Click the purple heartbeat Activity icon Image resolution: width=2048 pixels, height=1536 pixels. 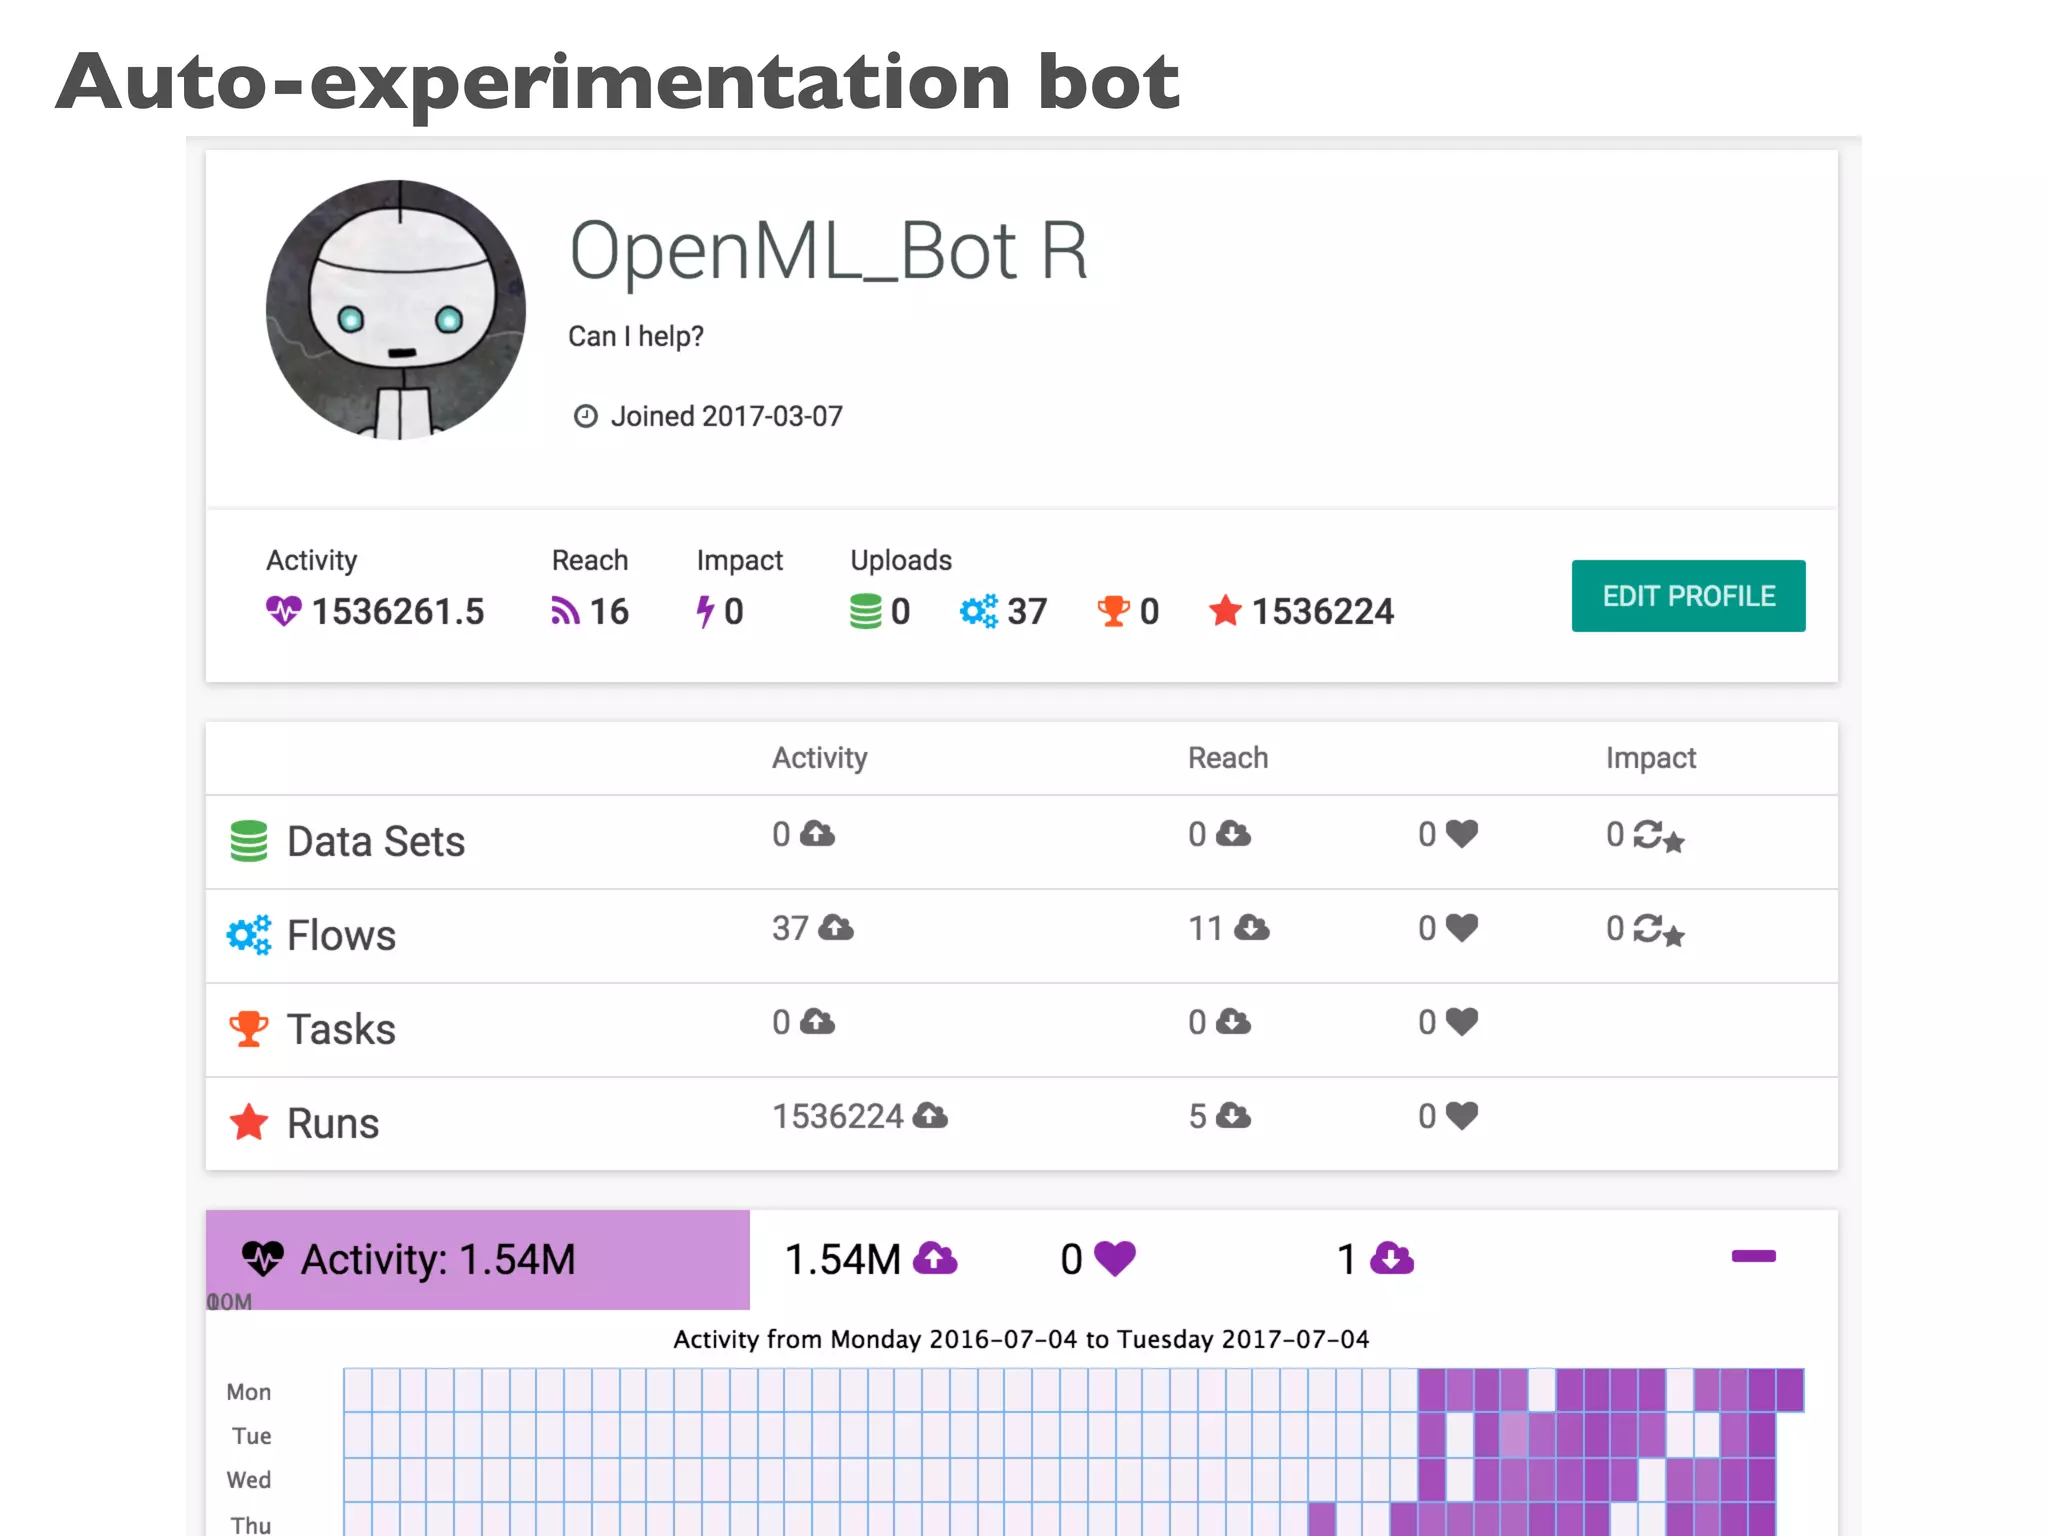tap(283, 611)
